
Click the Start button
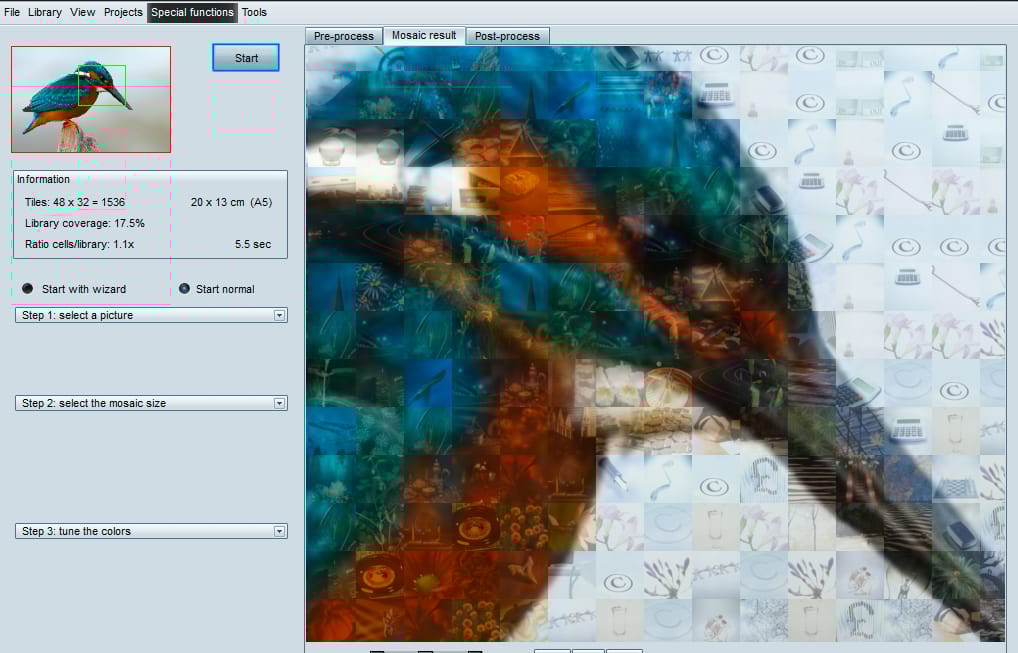tap(246, 58)
